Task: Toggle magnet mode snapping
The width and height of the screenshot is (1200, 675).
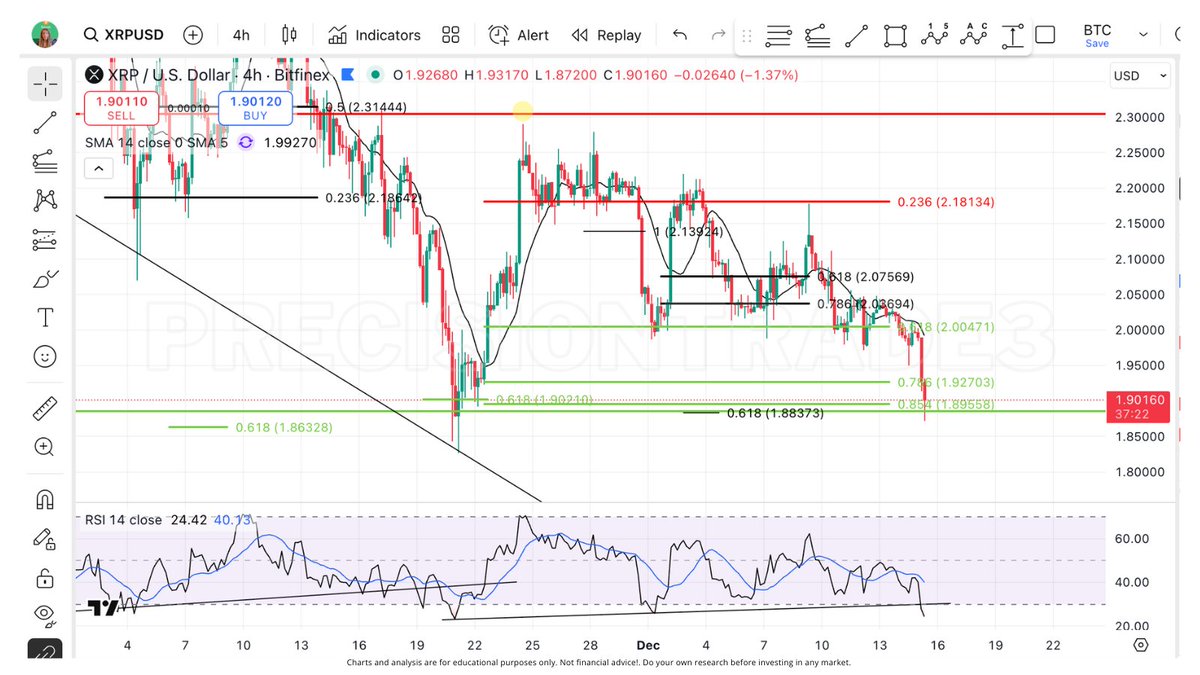Action: [x=45, y=499]
